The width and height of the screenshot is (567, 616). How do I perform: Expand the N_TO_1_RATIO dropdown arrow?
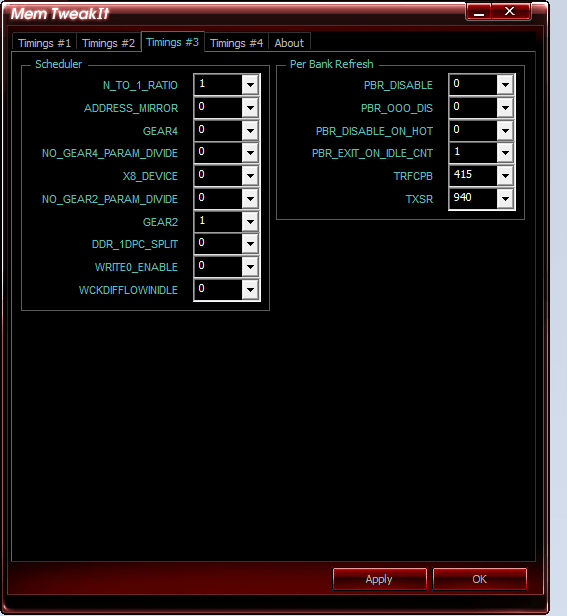click(x=250, y=85)
